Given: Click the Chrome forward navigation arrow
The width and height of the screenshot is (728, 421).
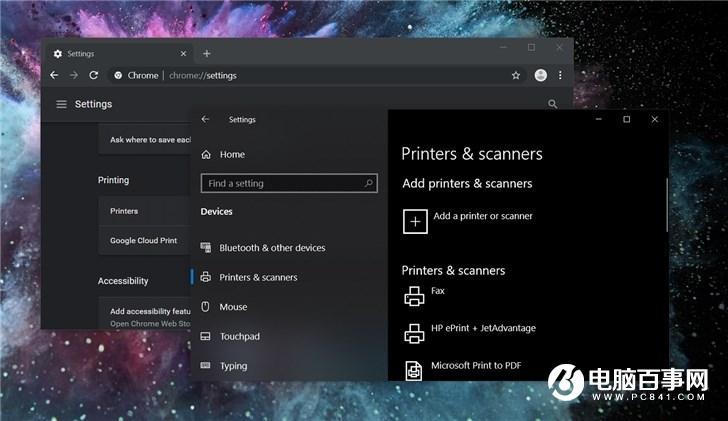Looking at the screenshot, I should 74,75.
